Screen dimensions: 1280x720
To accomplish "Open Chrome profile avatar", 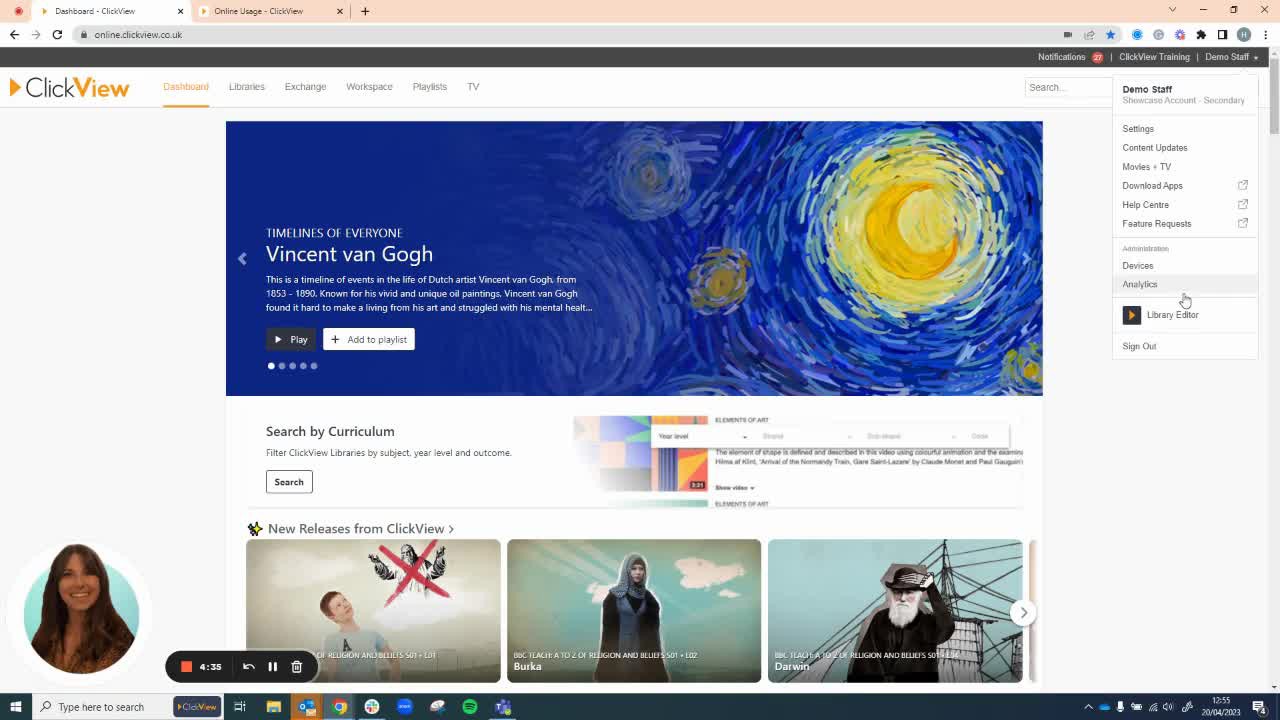I will (1244, 35).
